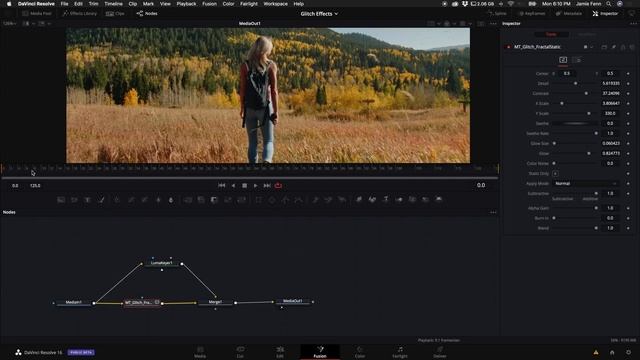The height and width of the screenshot is (360, 640).
Task: Add an Ellipse mask from toolbar
Action: click(272, 200)
